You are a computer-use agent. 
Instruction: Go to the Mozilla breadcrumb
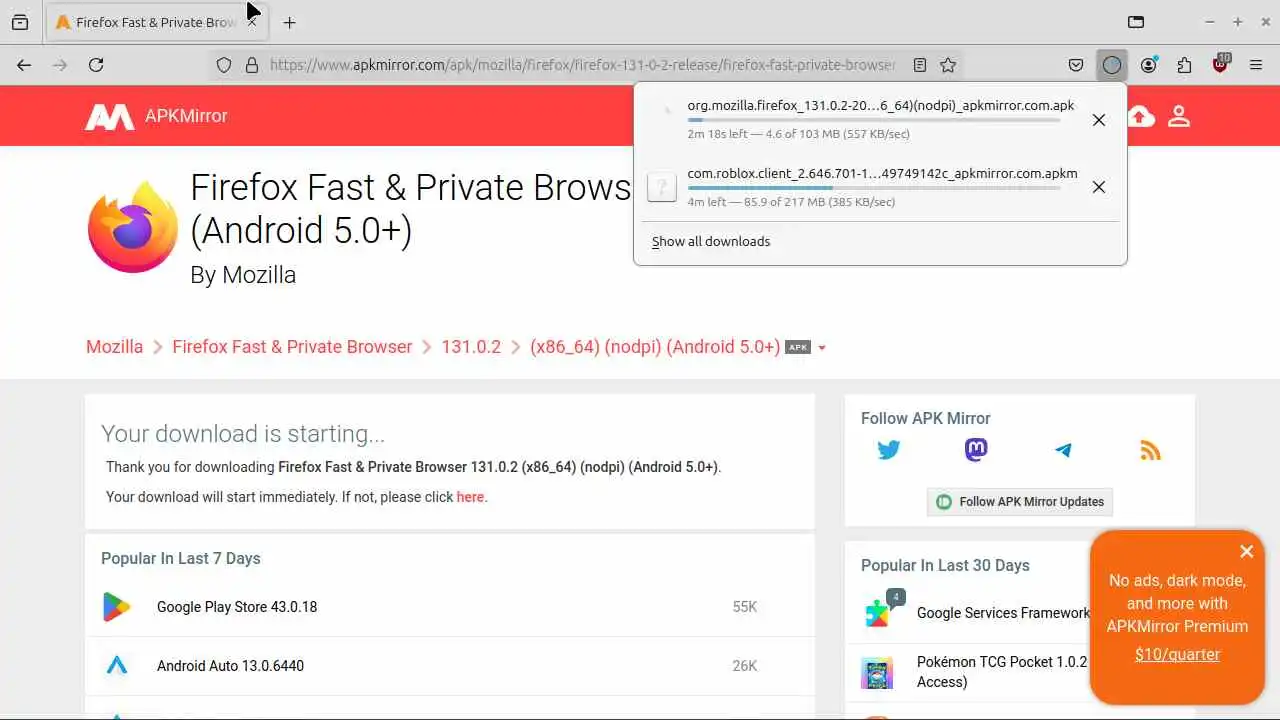pyautogui.click(x=114, y=347)
